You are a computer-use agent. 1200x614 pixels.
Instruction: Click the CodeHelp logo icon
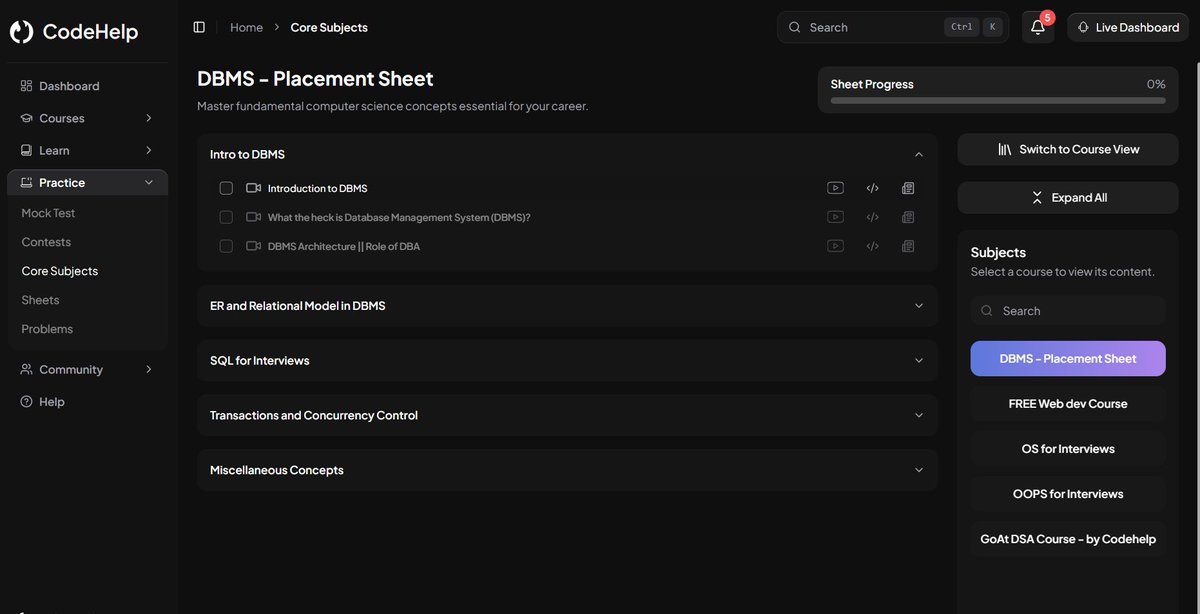click(x=22, y=32)
